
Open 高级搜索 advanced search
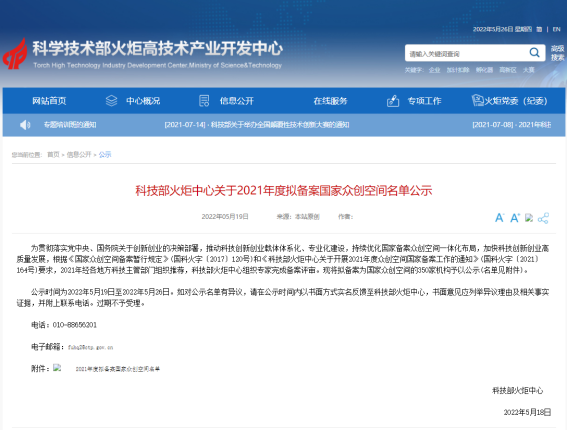pos(557,53)
